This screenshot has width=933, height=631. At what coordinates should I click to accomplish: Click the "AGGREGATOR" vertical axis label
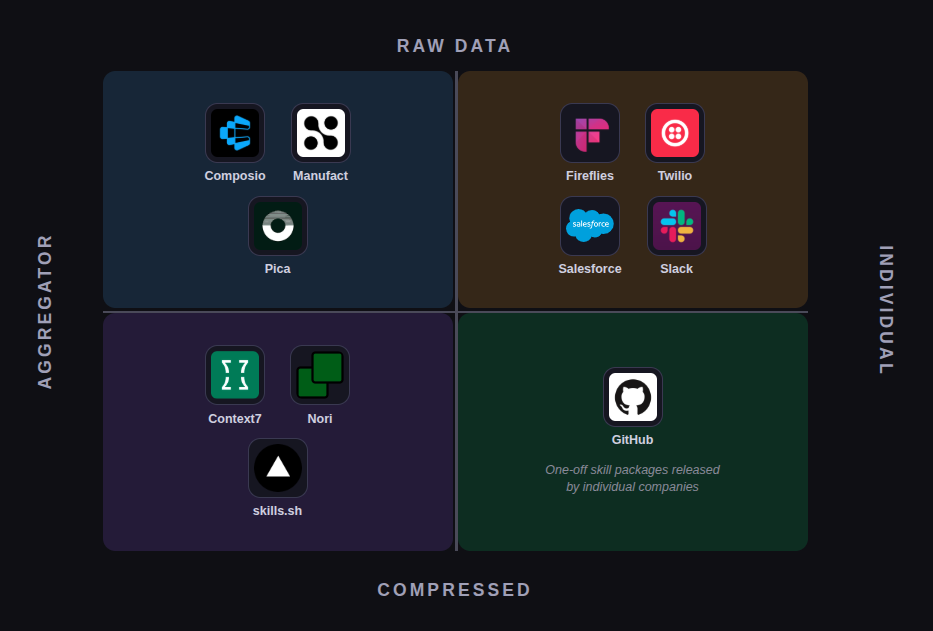(x=45, y=311)
